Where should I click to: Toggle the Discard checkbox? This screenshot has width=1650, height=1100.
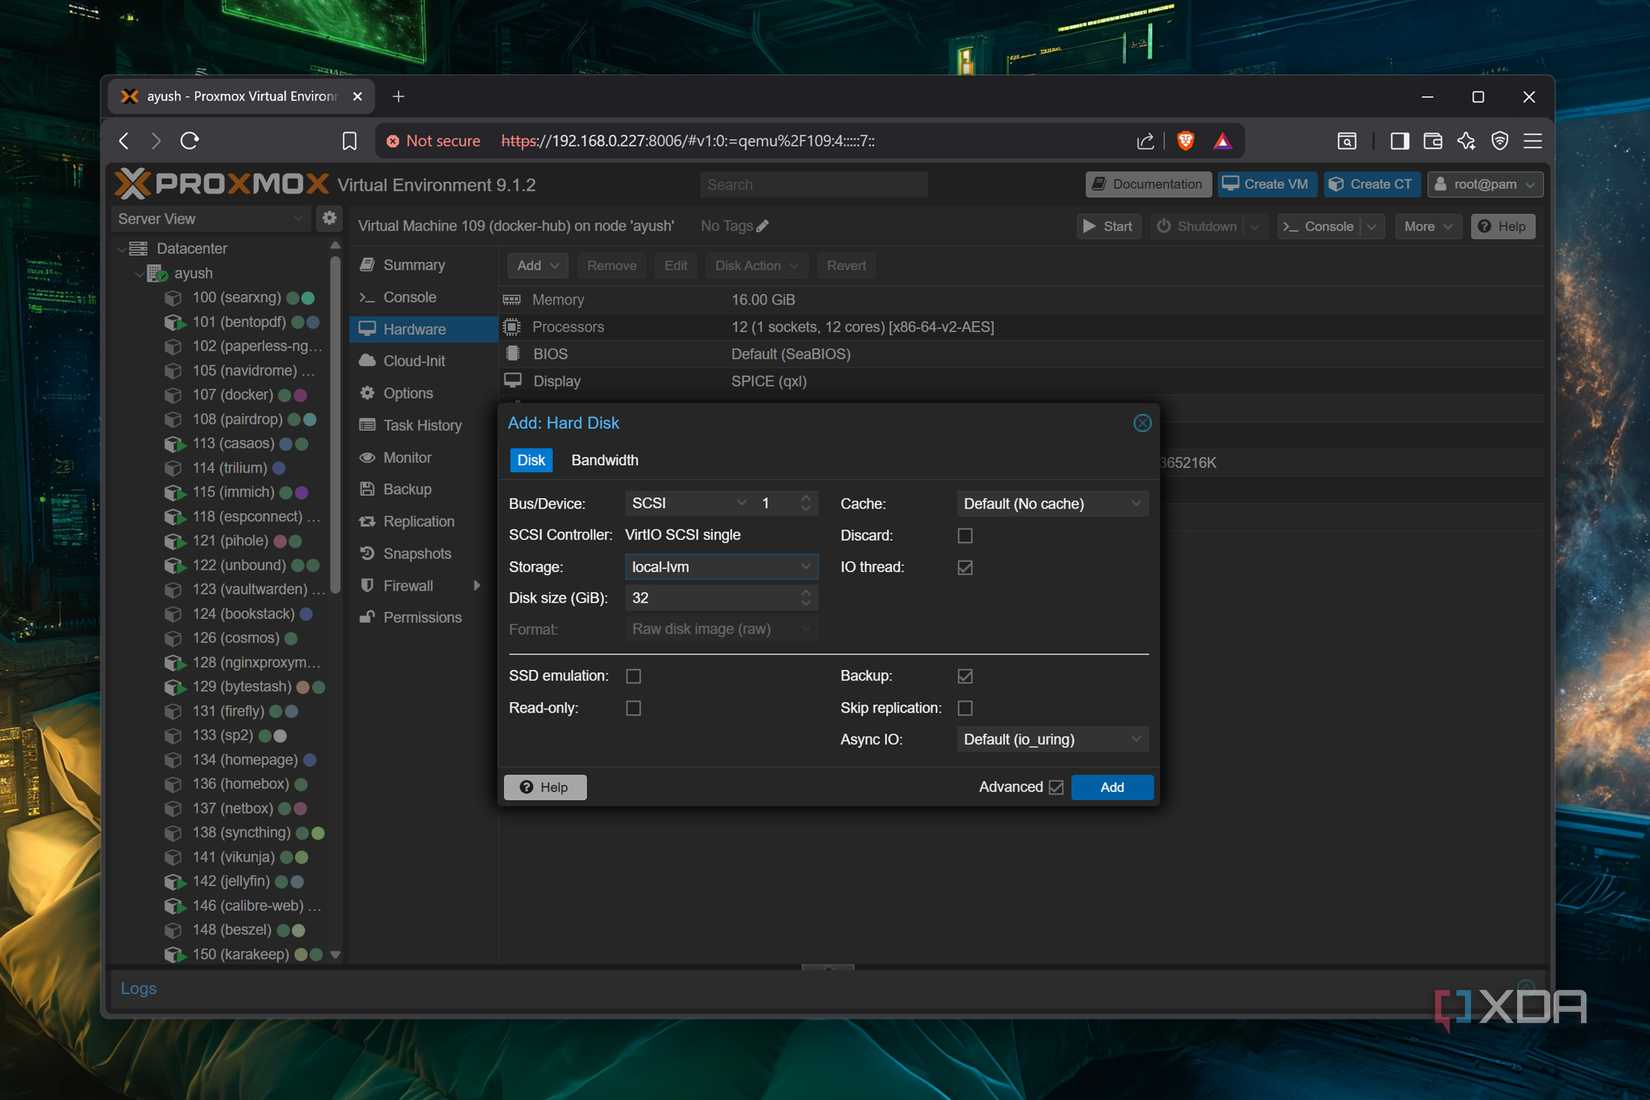point(965,536)
